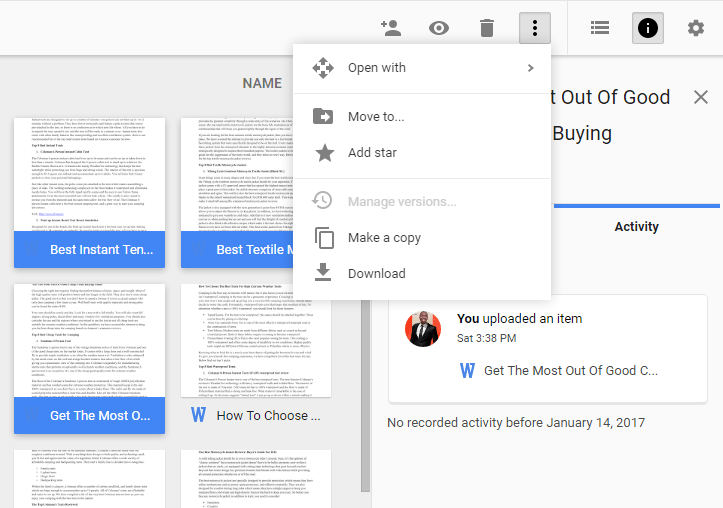Select Add star in the menu

pyautogui.click(x=422, y=153)
